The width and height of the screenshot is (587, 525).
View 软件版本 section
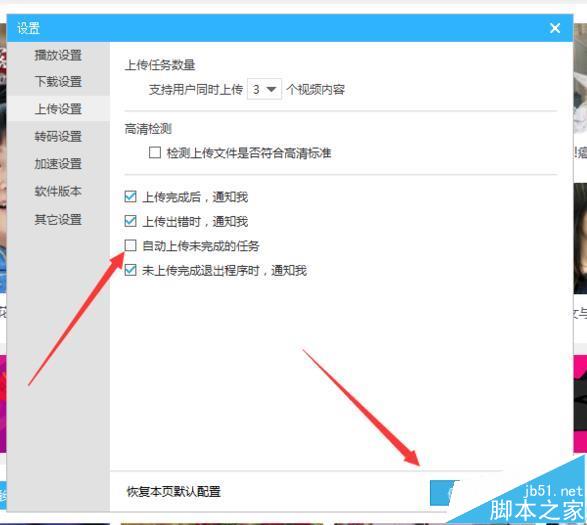coord(58,191)
